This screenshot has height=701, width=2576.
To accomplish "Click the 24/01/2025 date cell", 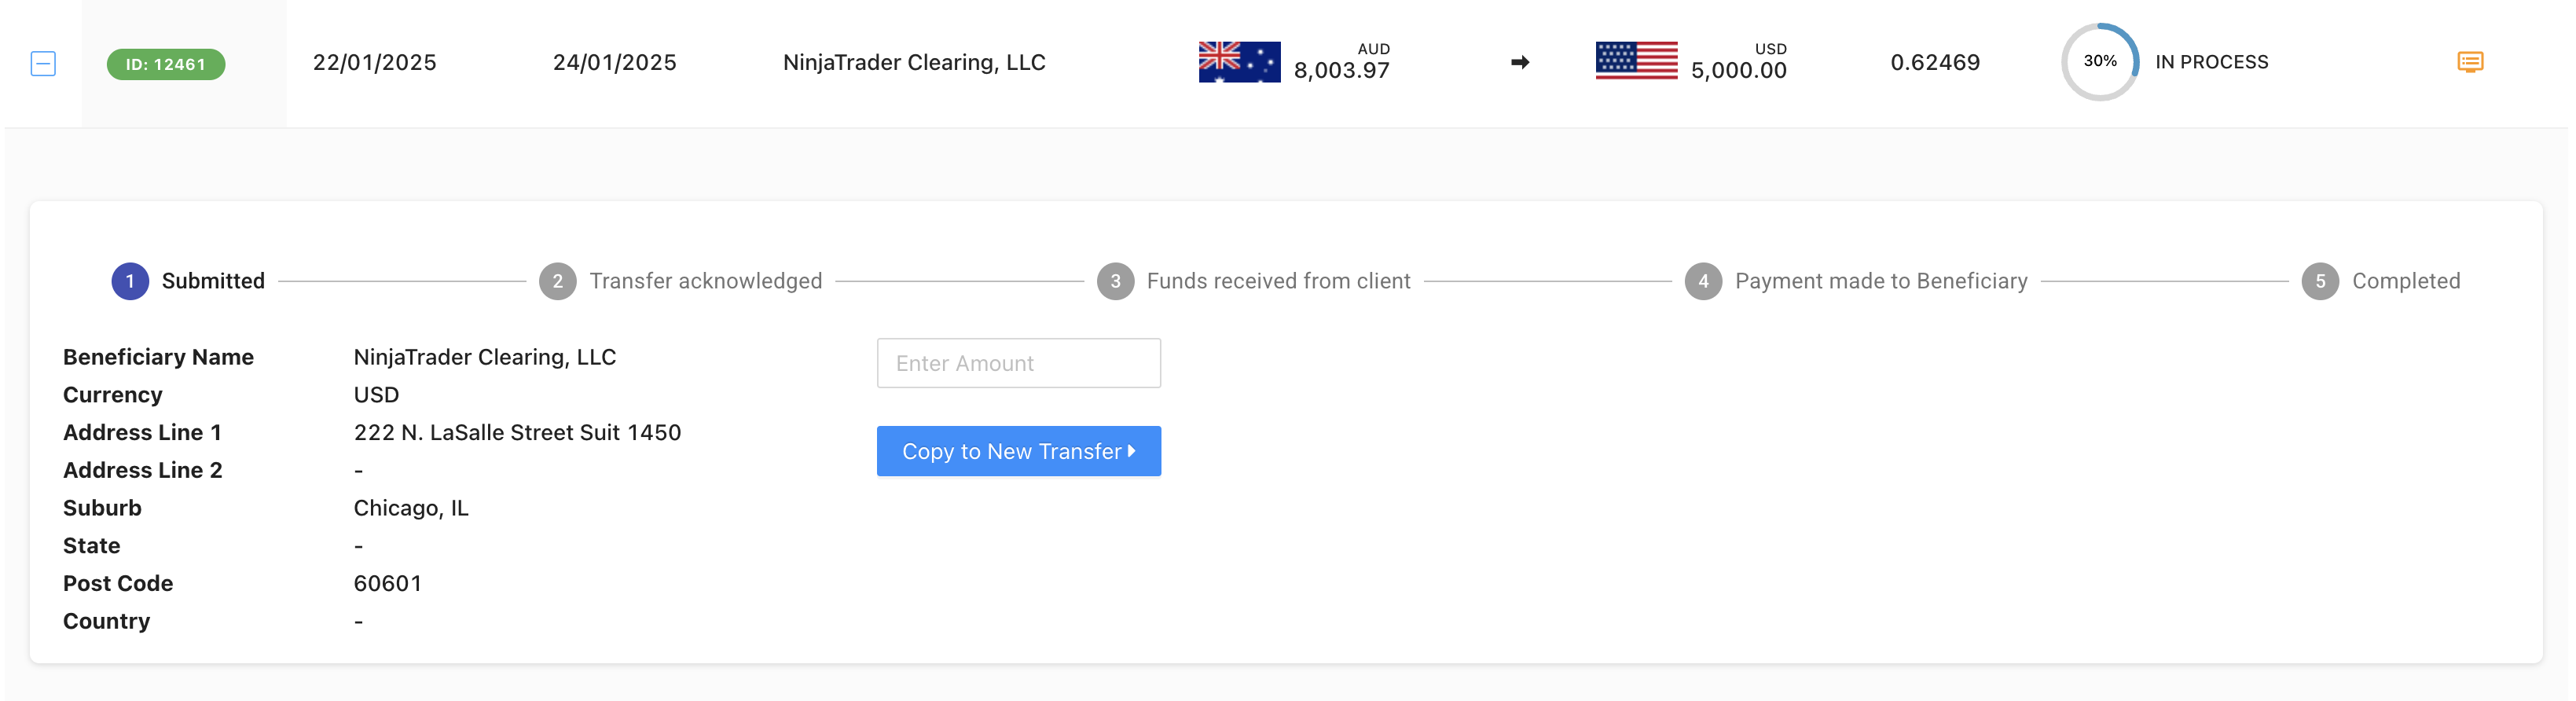I will pyautogui.click(x=614, y=62).
